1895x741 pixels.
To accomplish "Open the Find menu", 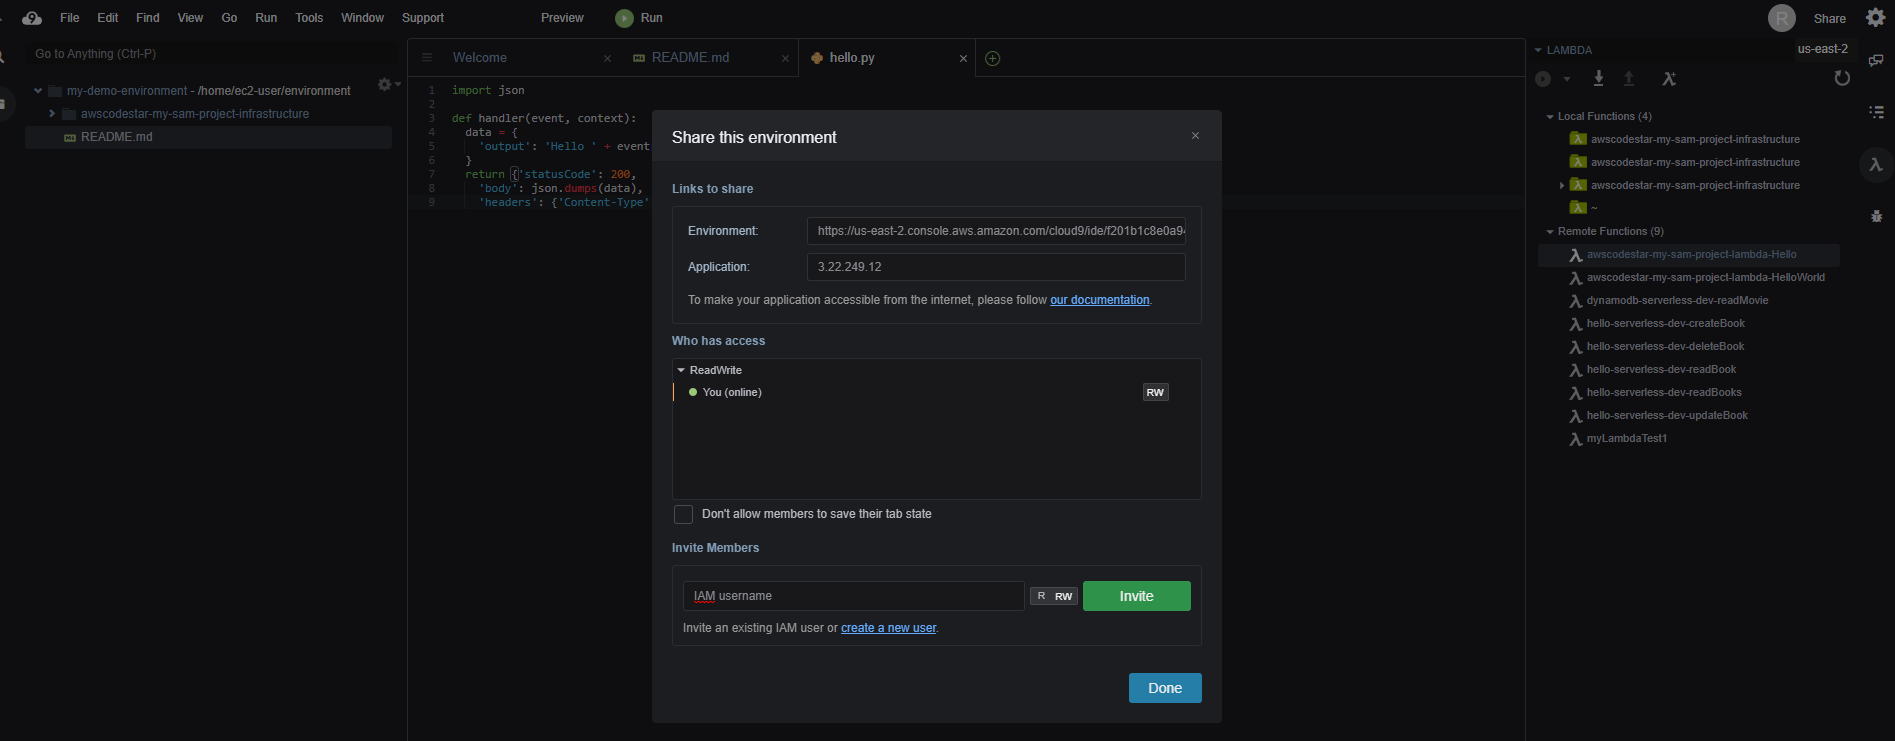I will point(148,18).
